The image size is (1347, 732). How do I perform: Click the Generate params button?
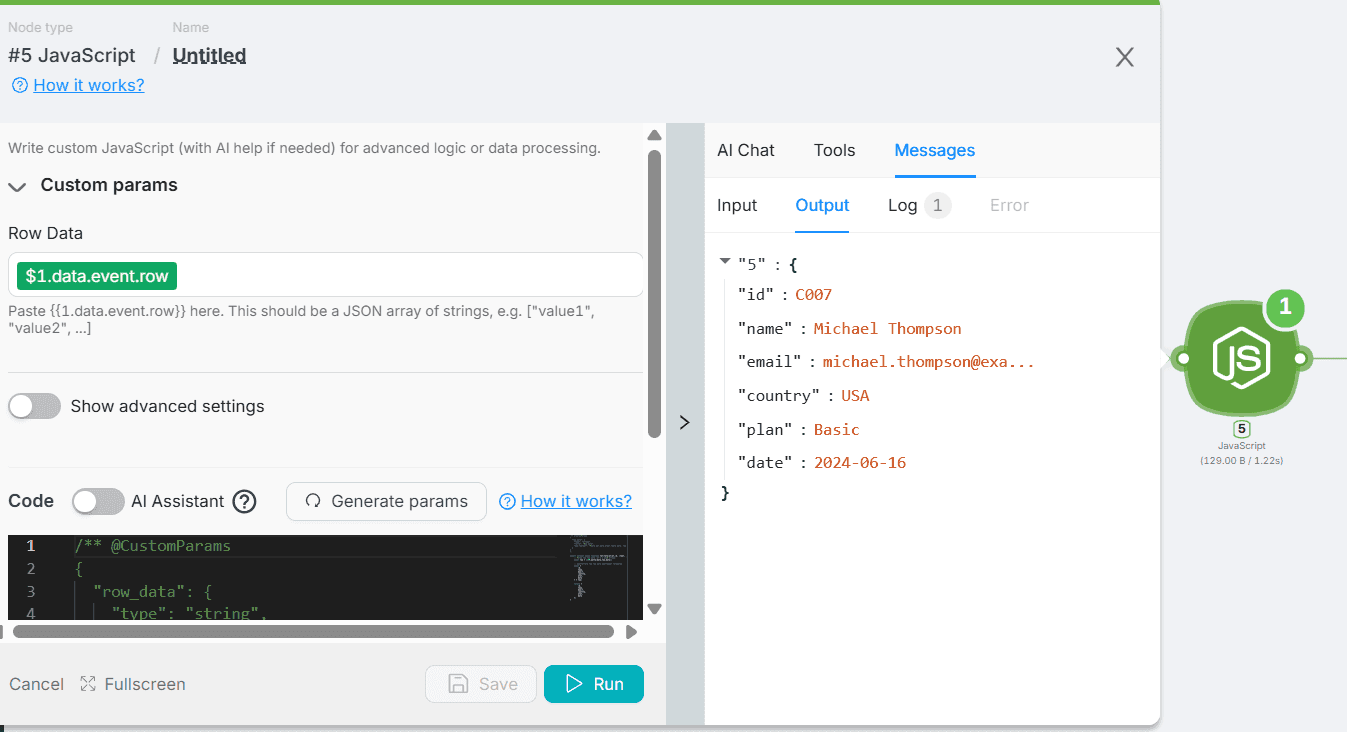tap(386, 501)
